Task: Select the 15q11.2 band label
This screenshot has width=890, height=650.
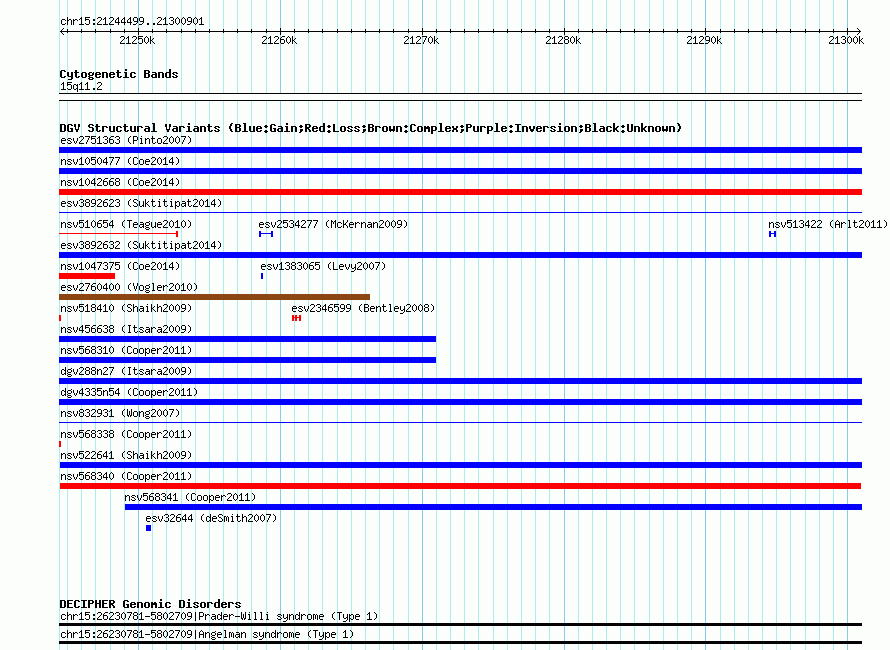Action: tap(81, 86)
